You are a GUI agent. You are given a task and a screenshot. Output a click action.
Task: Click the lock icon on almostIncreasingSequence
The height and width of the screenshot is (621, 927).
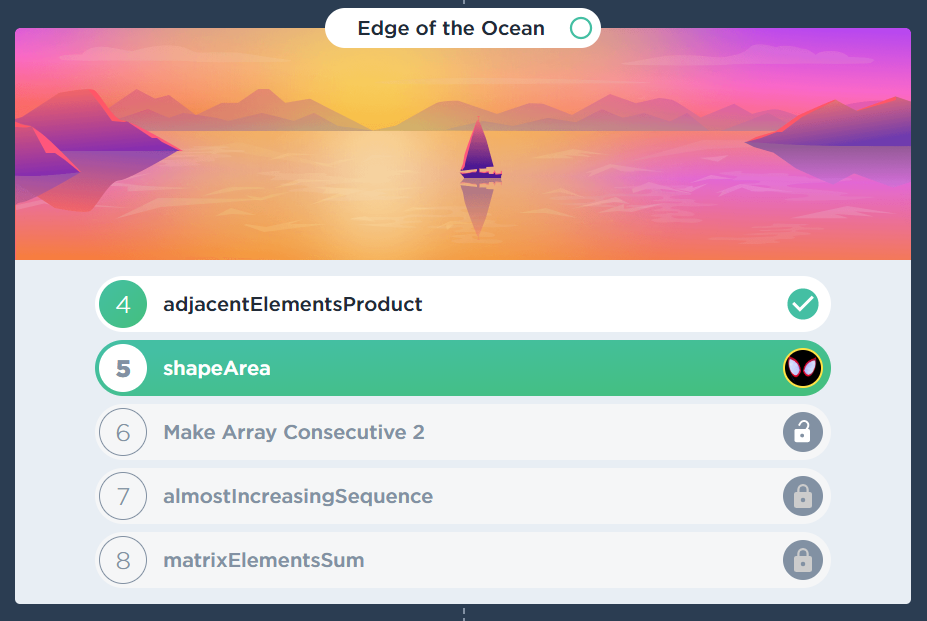[x=802, y=496]
